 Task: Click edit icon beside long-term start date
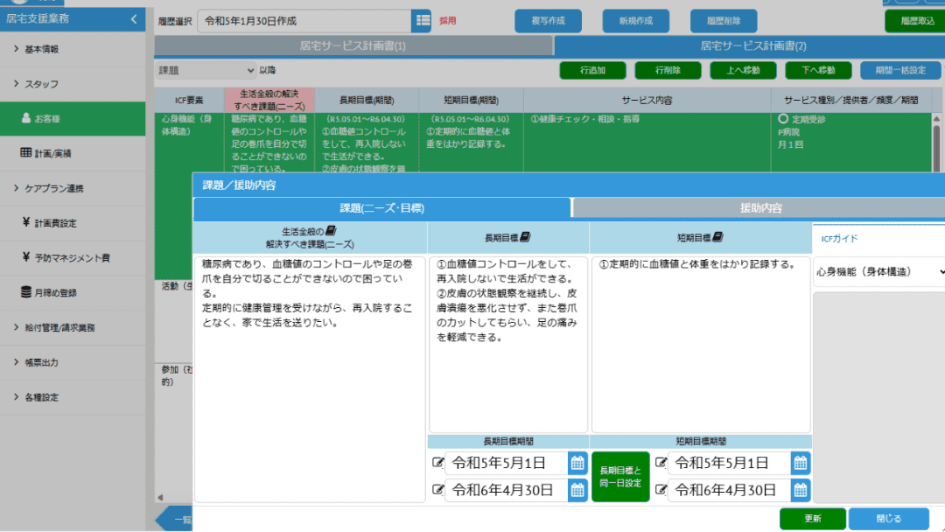[x=438, y=463]
